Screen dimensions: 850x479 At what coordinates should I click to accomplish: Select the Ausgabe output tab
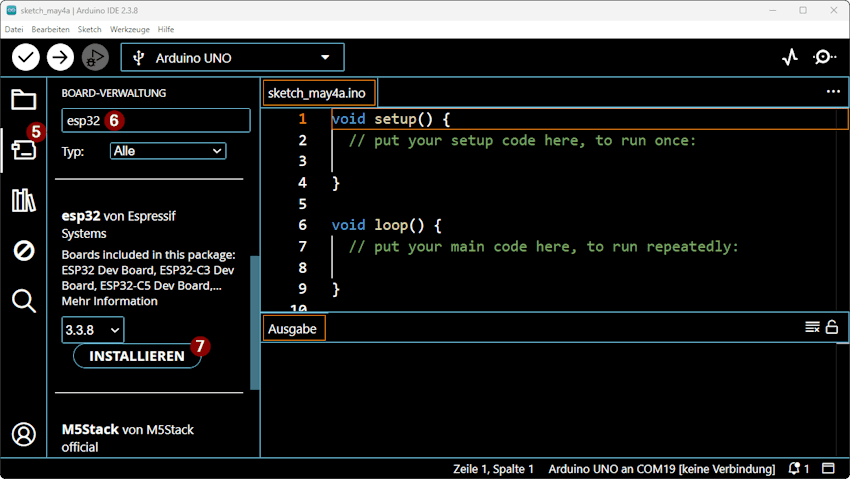click(x=294, y=328)
